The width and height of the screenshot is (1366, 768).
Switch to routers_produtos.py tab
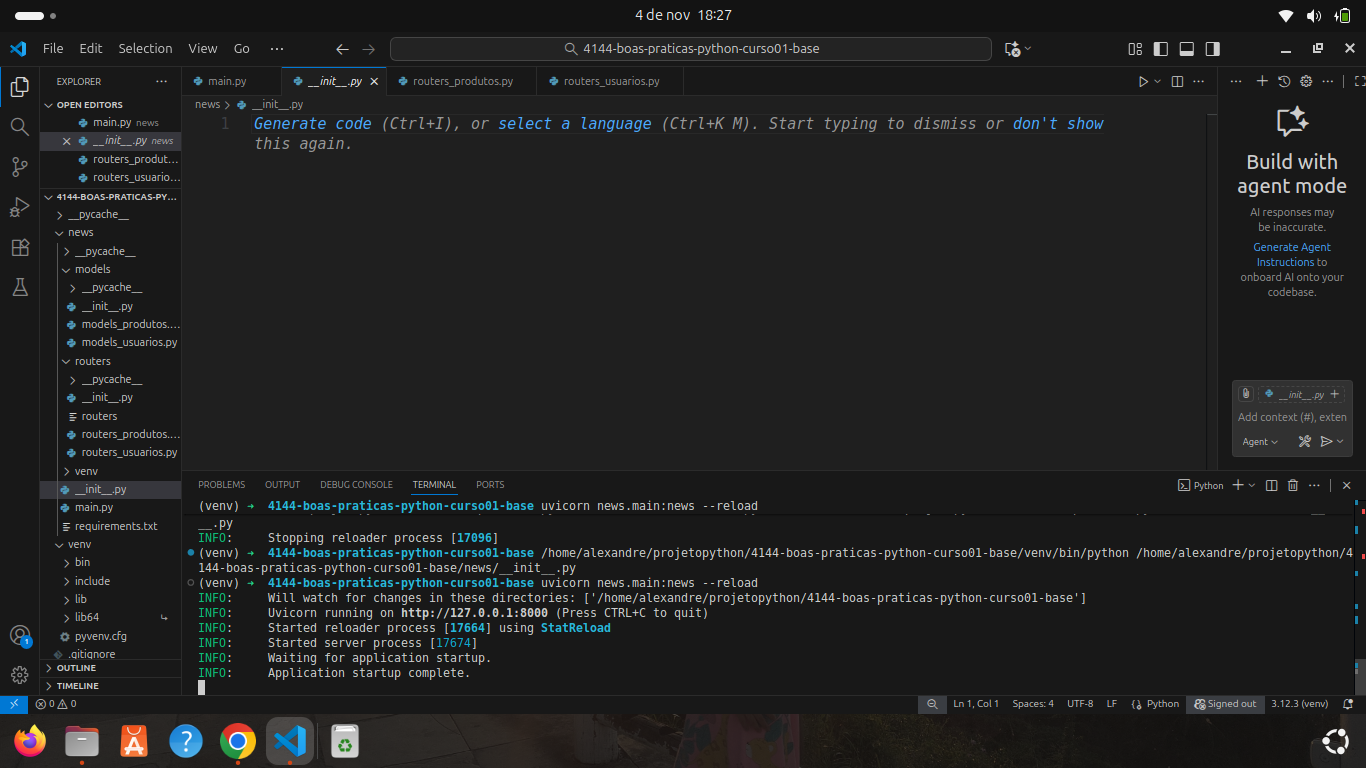tap(462, 81)
